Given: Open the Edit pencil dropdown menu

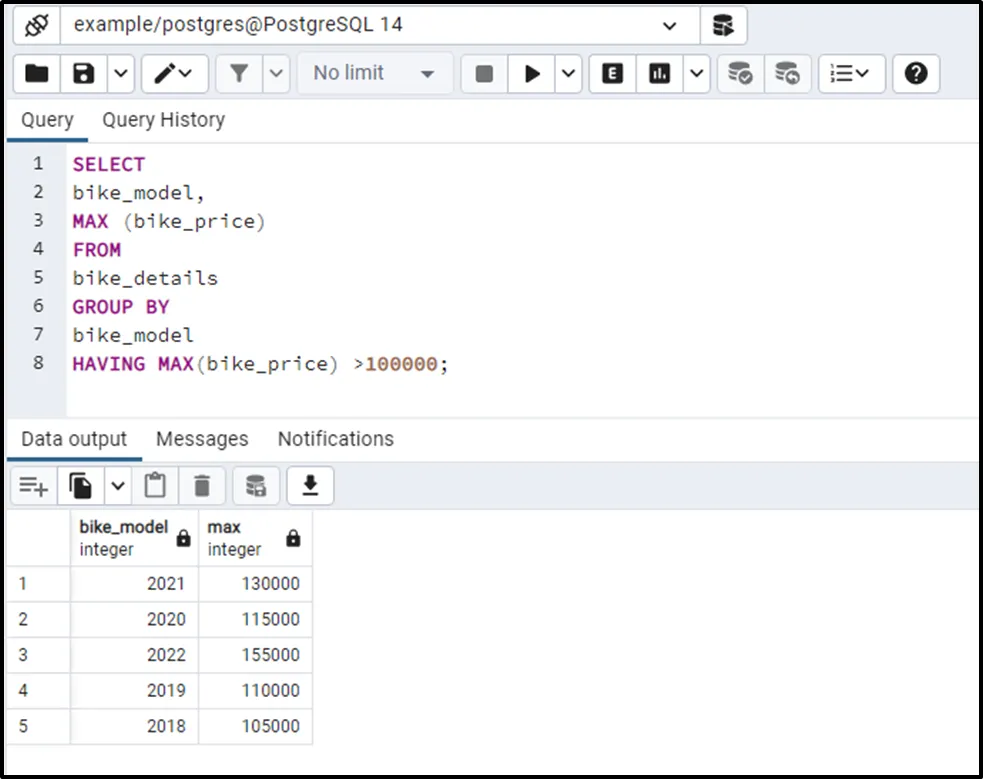Looking at the screenshot, I should (x=174, y=73).
